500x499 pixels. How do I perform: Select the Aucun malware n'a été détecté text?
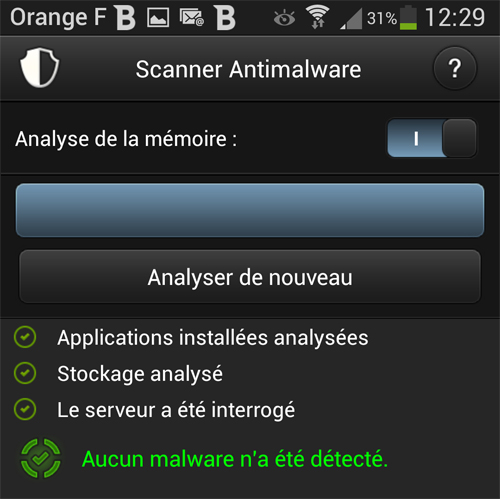[235, 459]
